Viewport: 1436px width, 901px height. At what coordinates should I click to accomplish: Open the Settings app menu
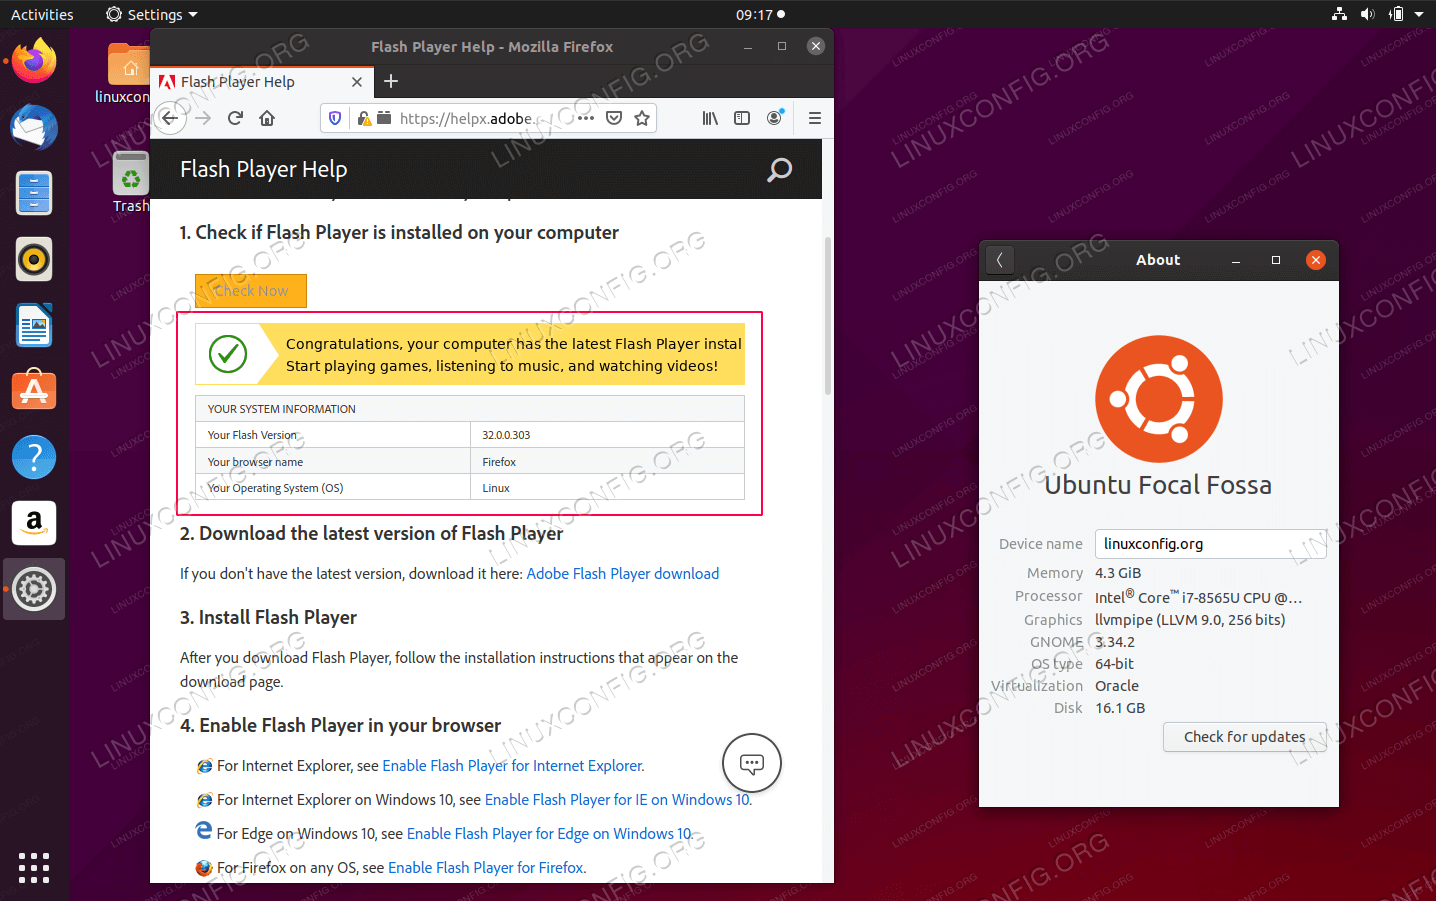point(152,14)
